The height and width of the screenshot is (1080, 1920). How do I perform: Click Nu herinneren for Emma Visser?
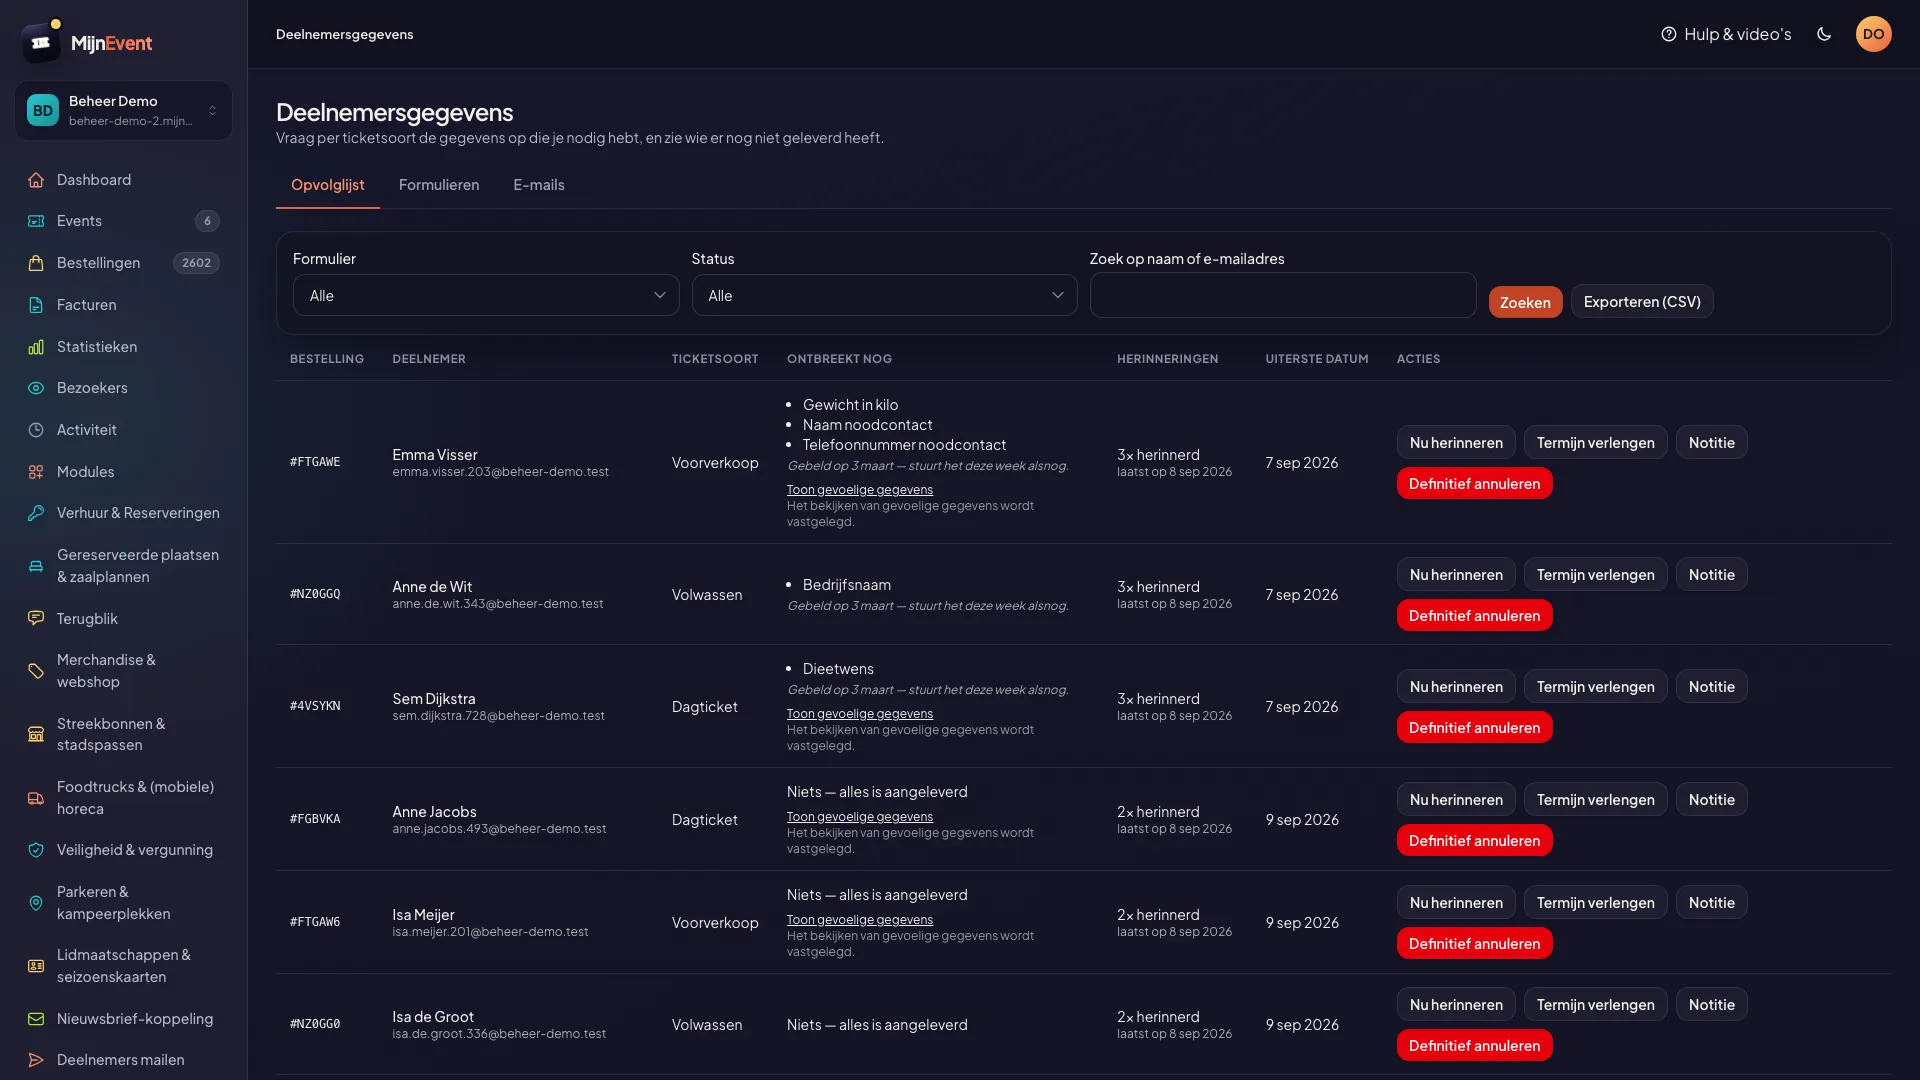1456,443
